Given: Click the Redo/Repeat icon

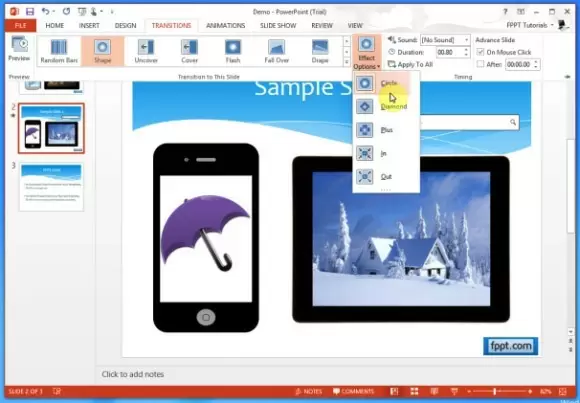Looking at the screenshot, I should (67, 11).
